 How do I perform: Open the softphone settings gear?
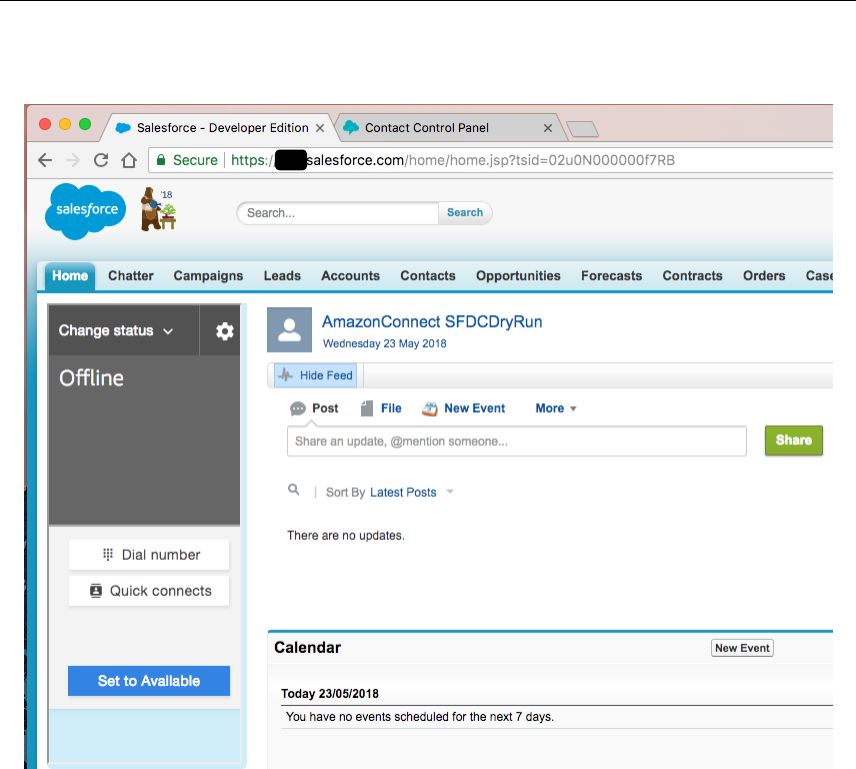224,331
